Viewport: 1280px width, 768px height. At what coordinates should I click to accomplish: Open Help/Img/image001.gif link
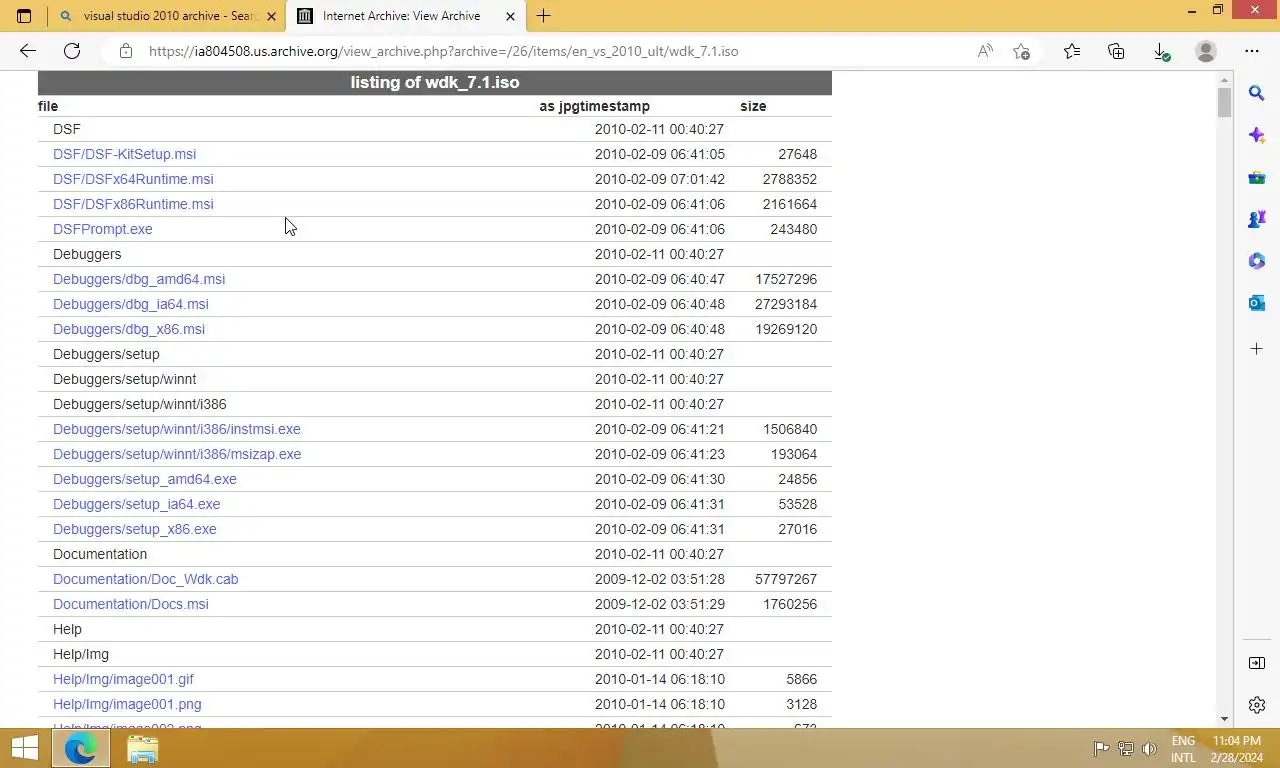click(123, 679)
